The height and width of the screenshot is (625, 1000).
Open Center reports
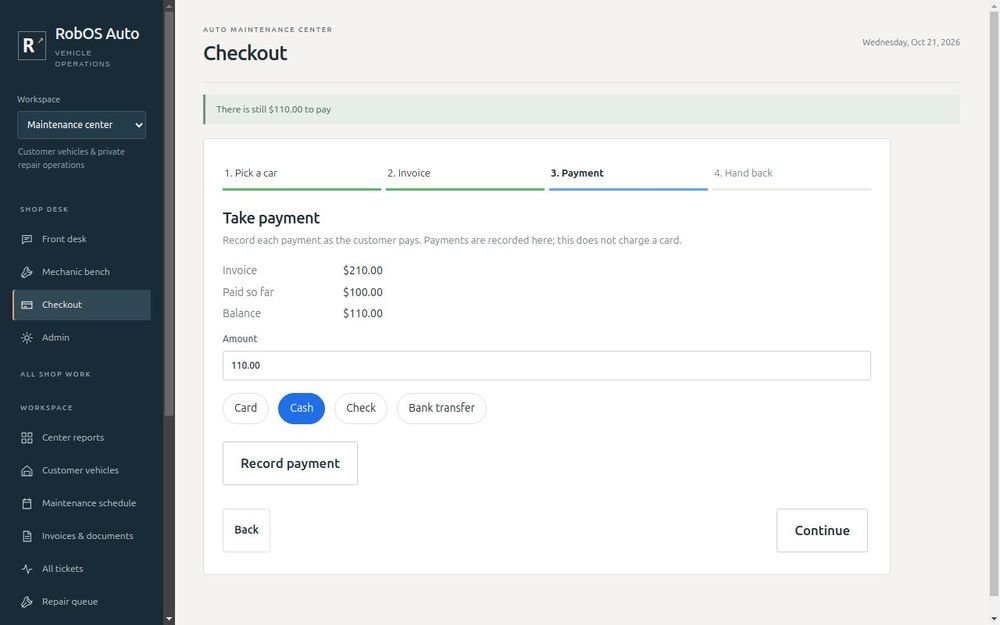point(82,438)
